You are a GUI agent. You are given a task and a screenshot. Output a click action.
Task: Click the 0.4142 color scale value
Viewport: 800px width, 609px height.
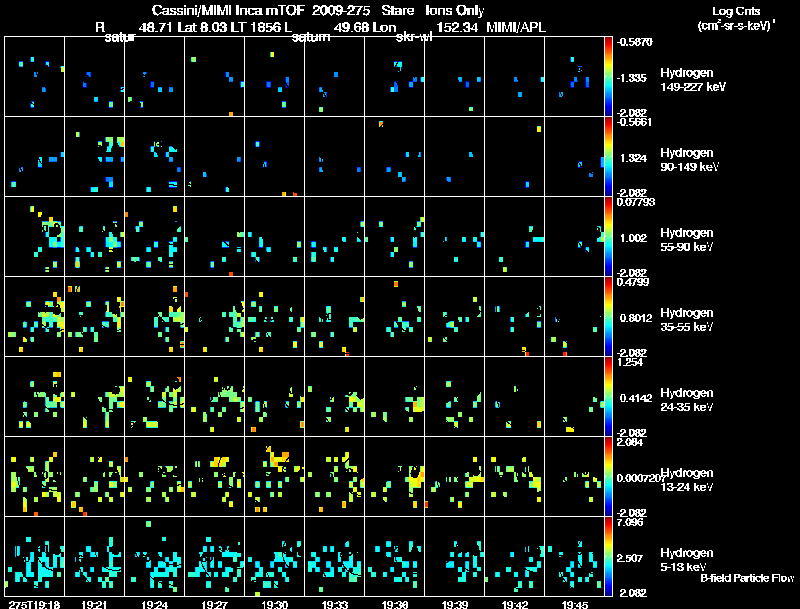tap(636, 398)
